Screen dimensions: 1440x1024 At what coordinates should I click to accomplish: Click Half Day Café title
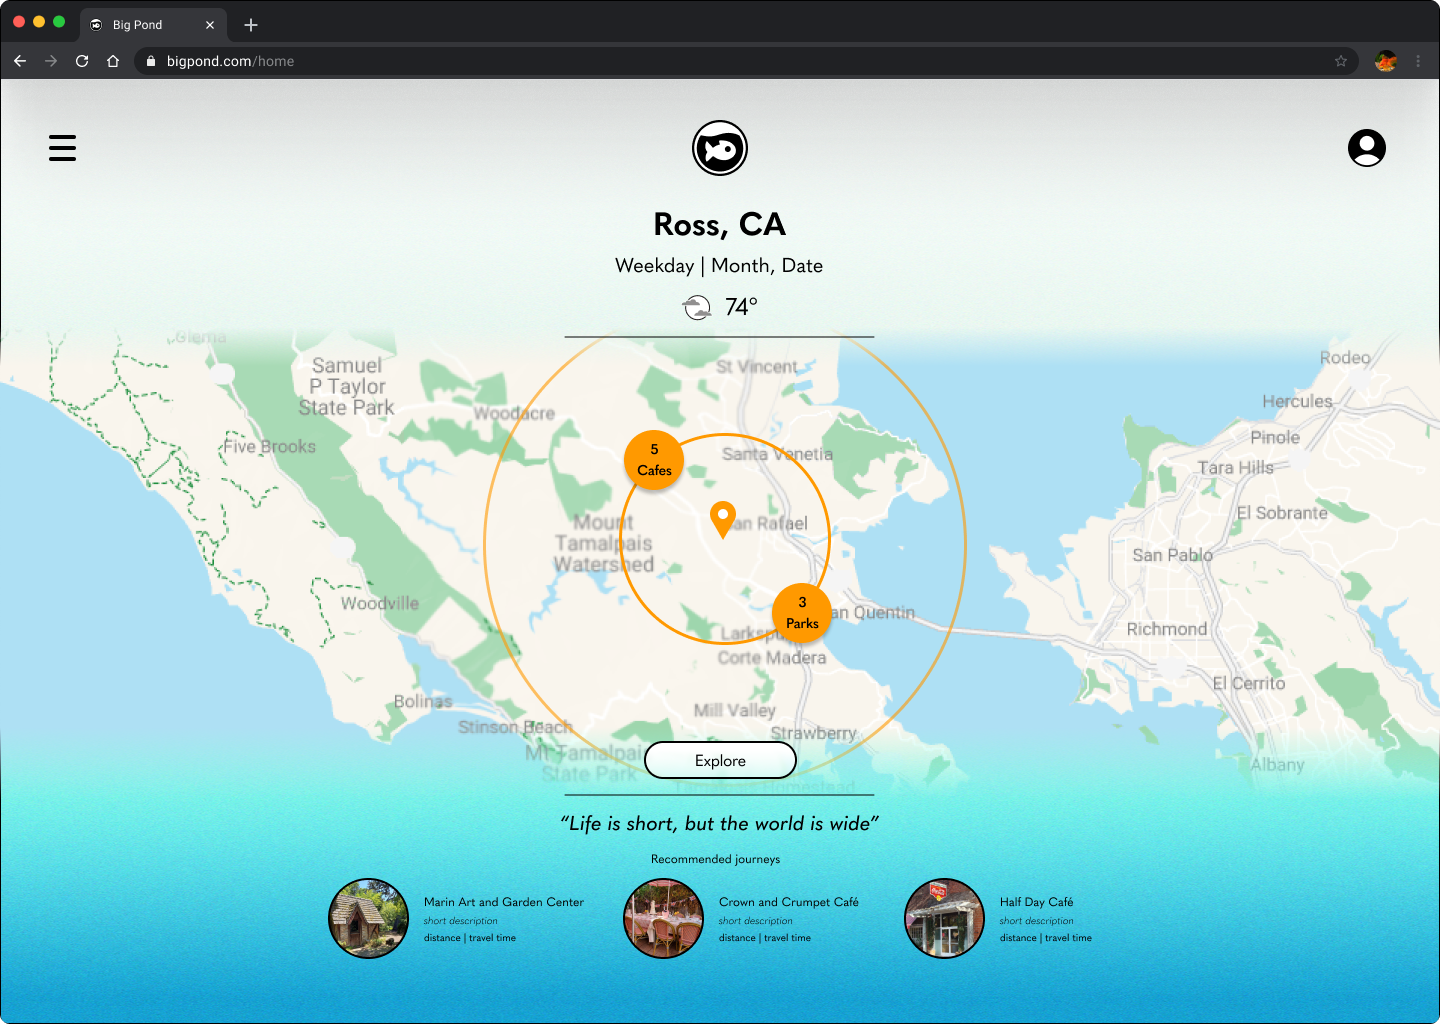click(1037, 902)
